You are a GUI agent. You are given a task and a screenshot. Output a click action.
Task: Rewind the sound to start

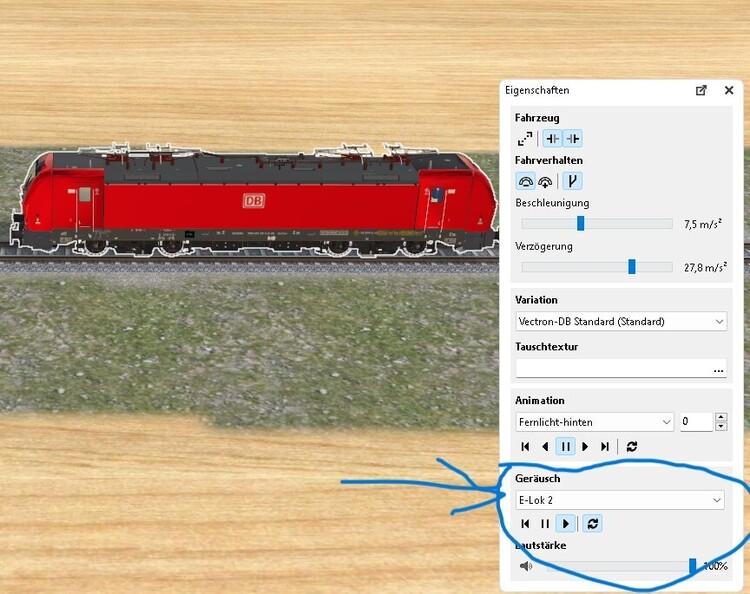[x=525, y=524]
